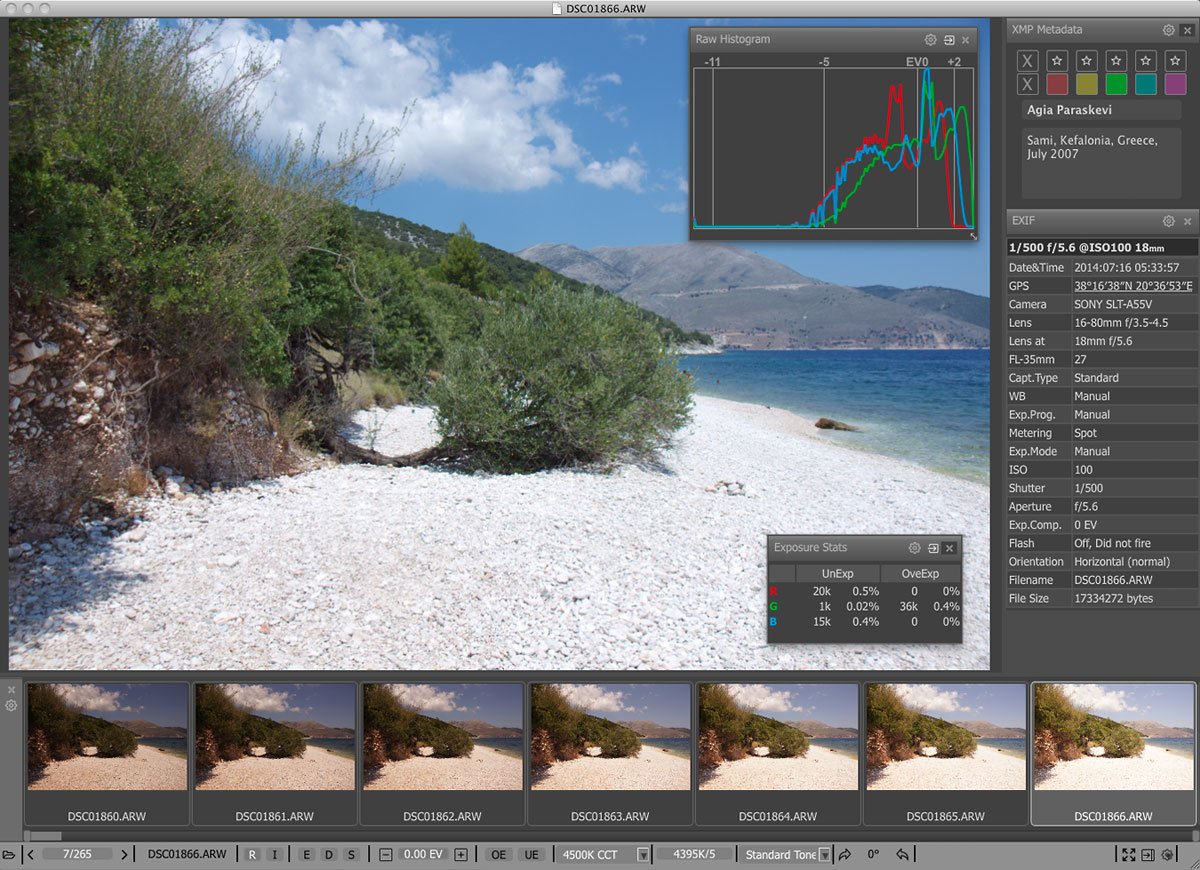
Task: Open the Raw Histogram settings gear
Action: 930,40
